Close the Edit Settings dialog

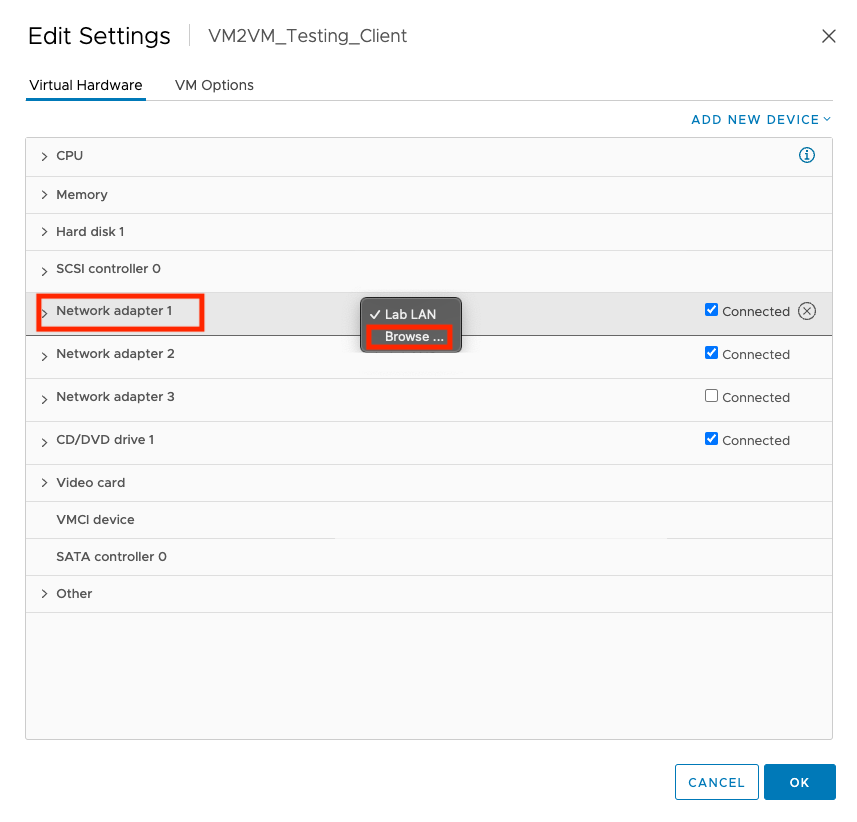click(829, 36)
